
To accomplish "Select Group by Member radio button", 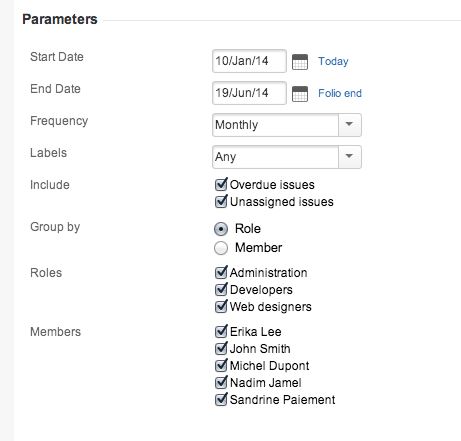I will pos(221,248).
